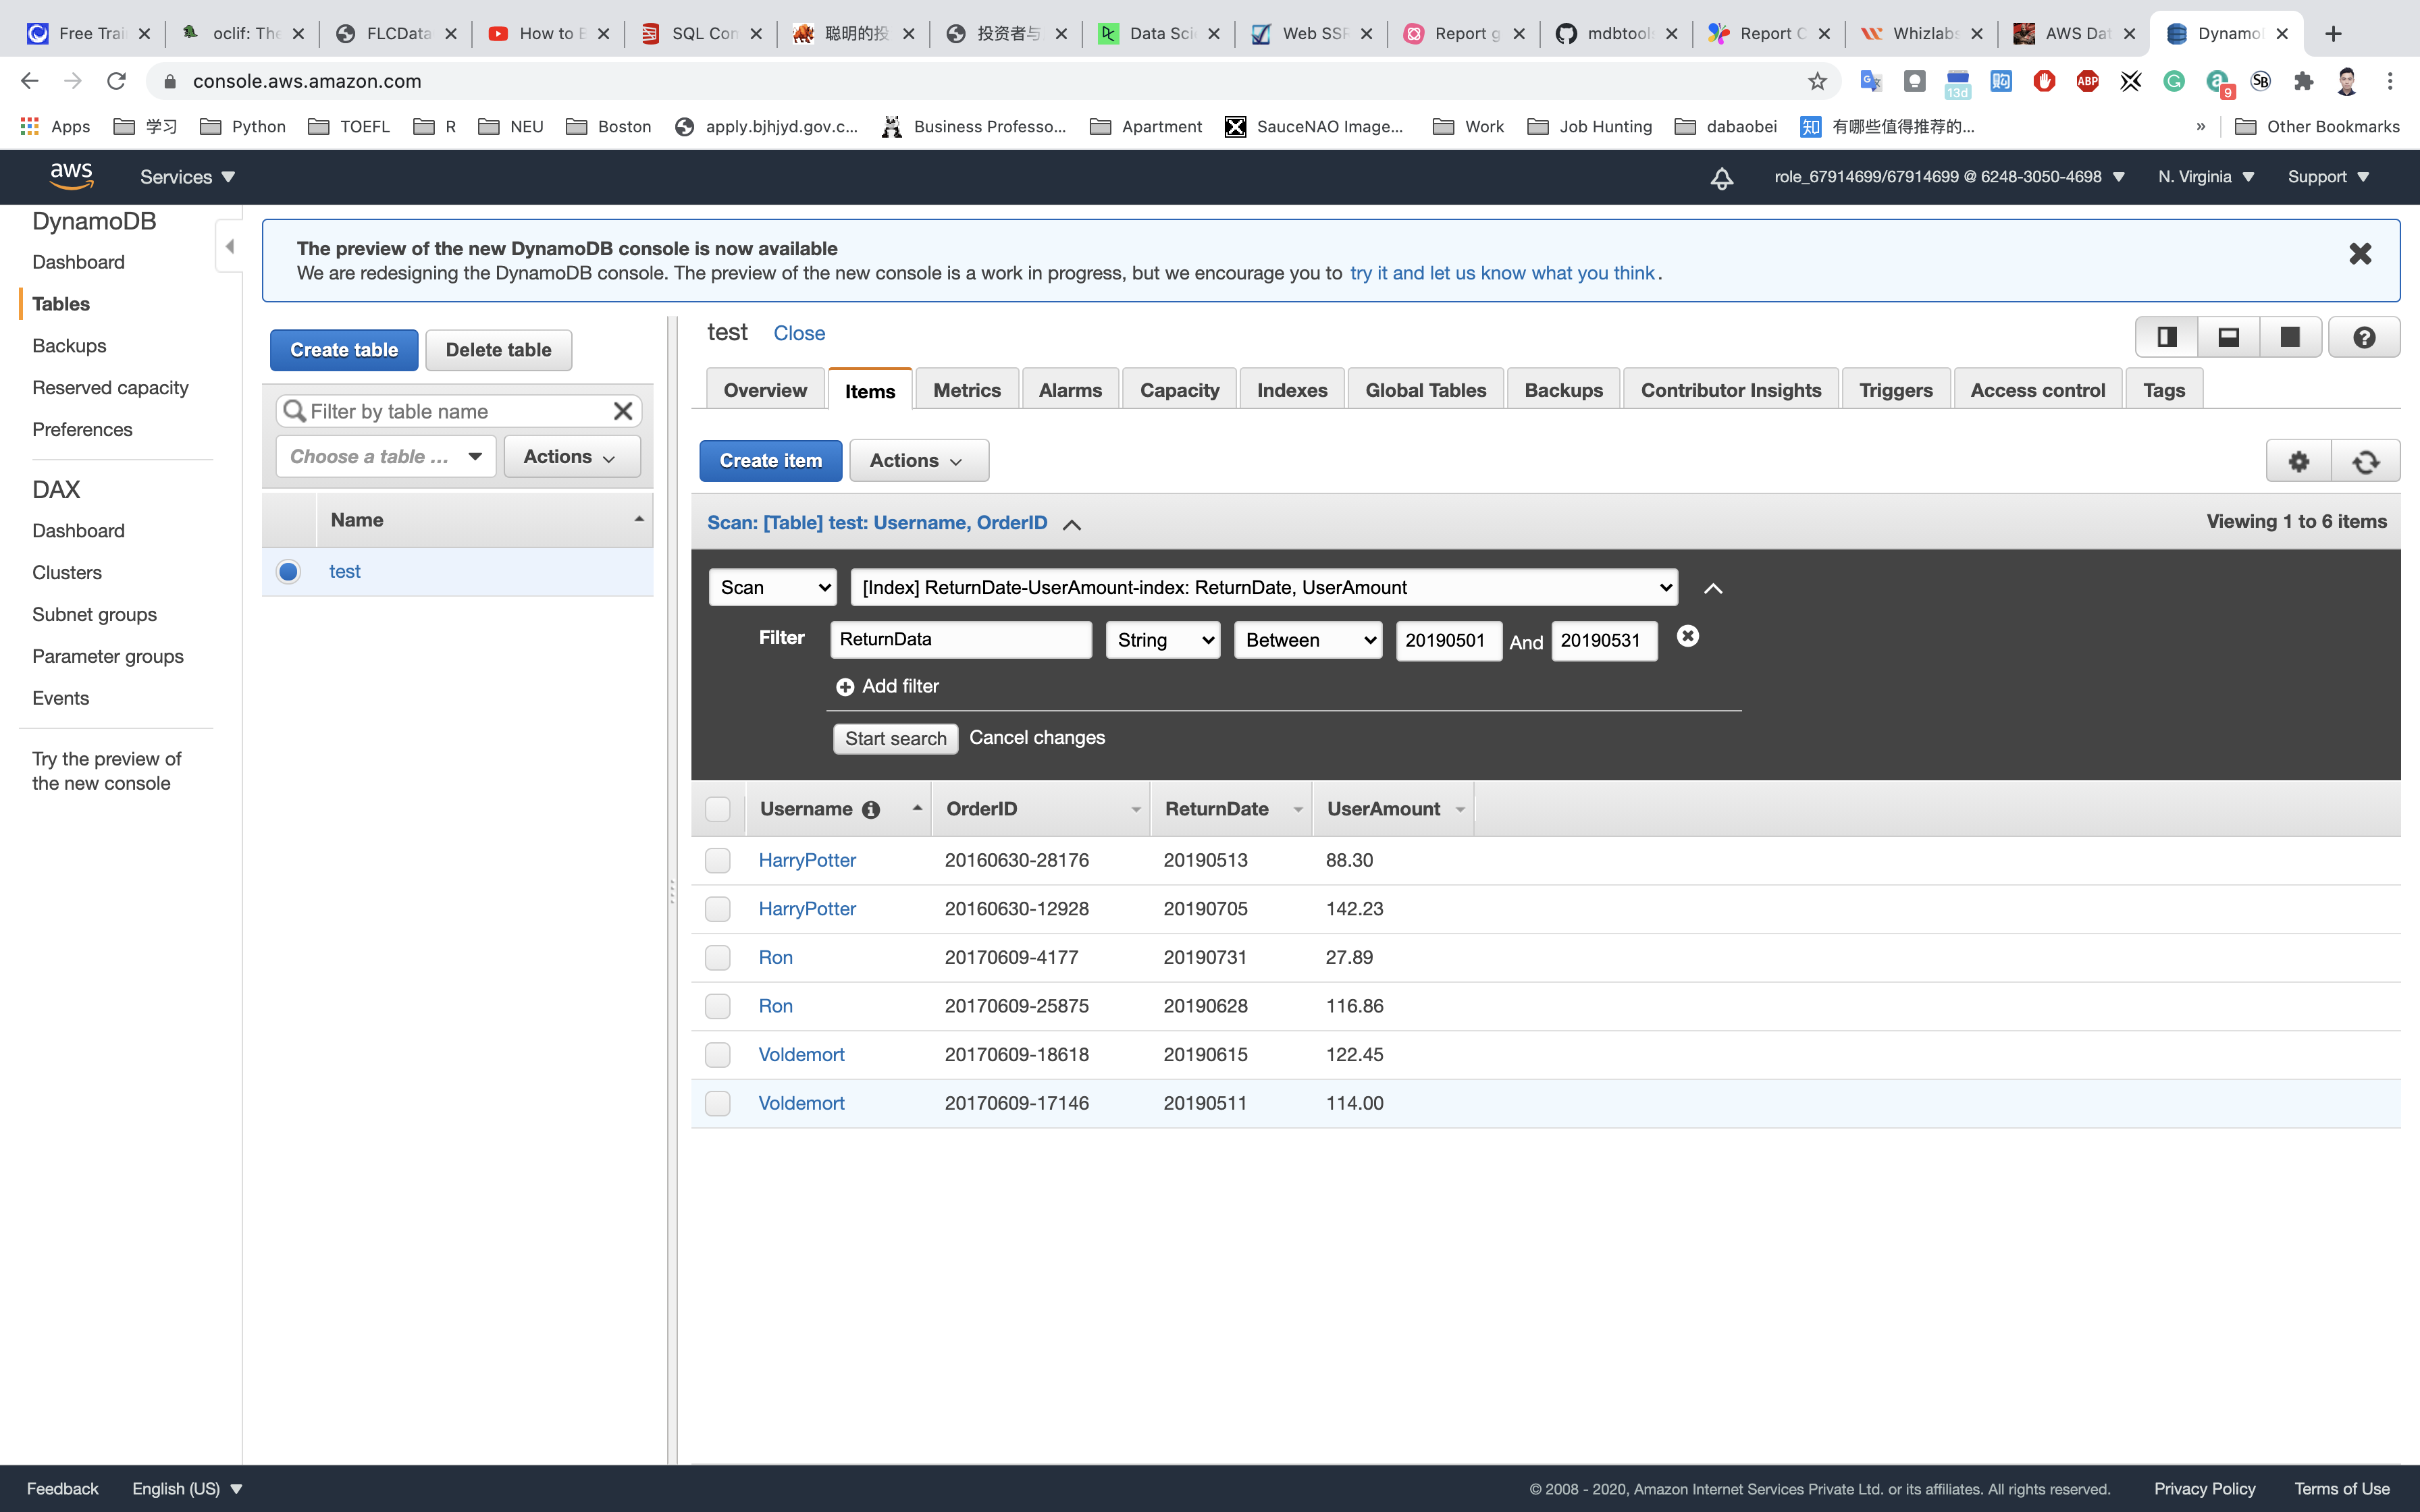2420x1512 pixels.
Task: Open the Scan/Query dropdown
Action: coord(773,587)
